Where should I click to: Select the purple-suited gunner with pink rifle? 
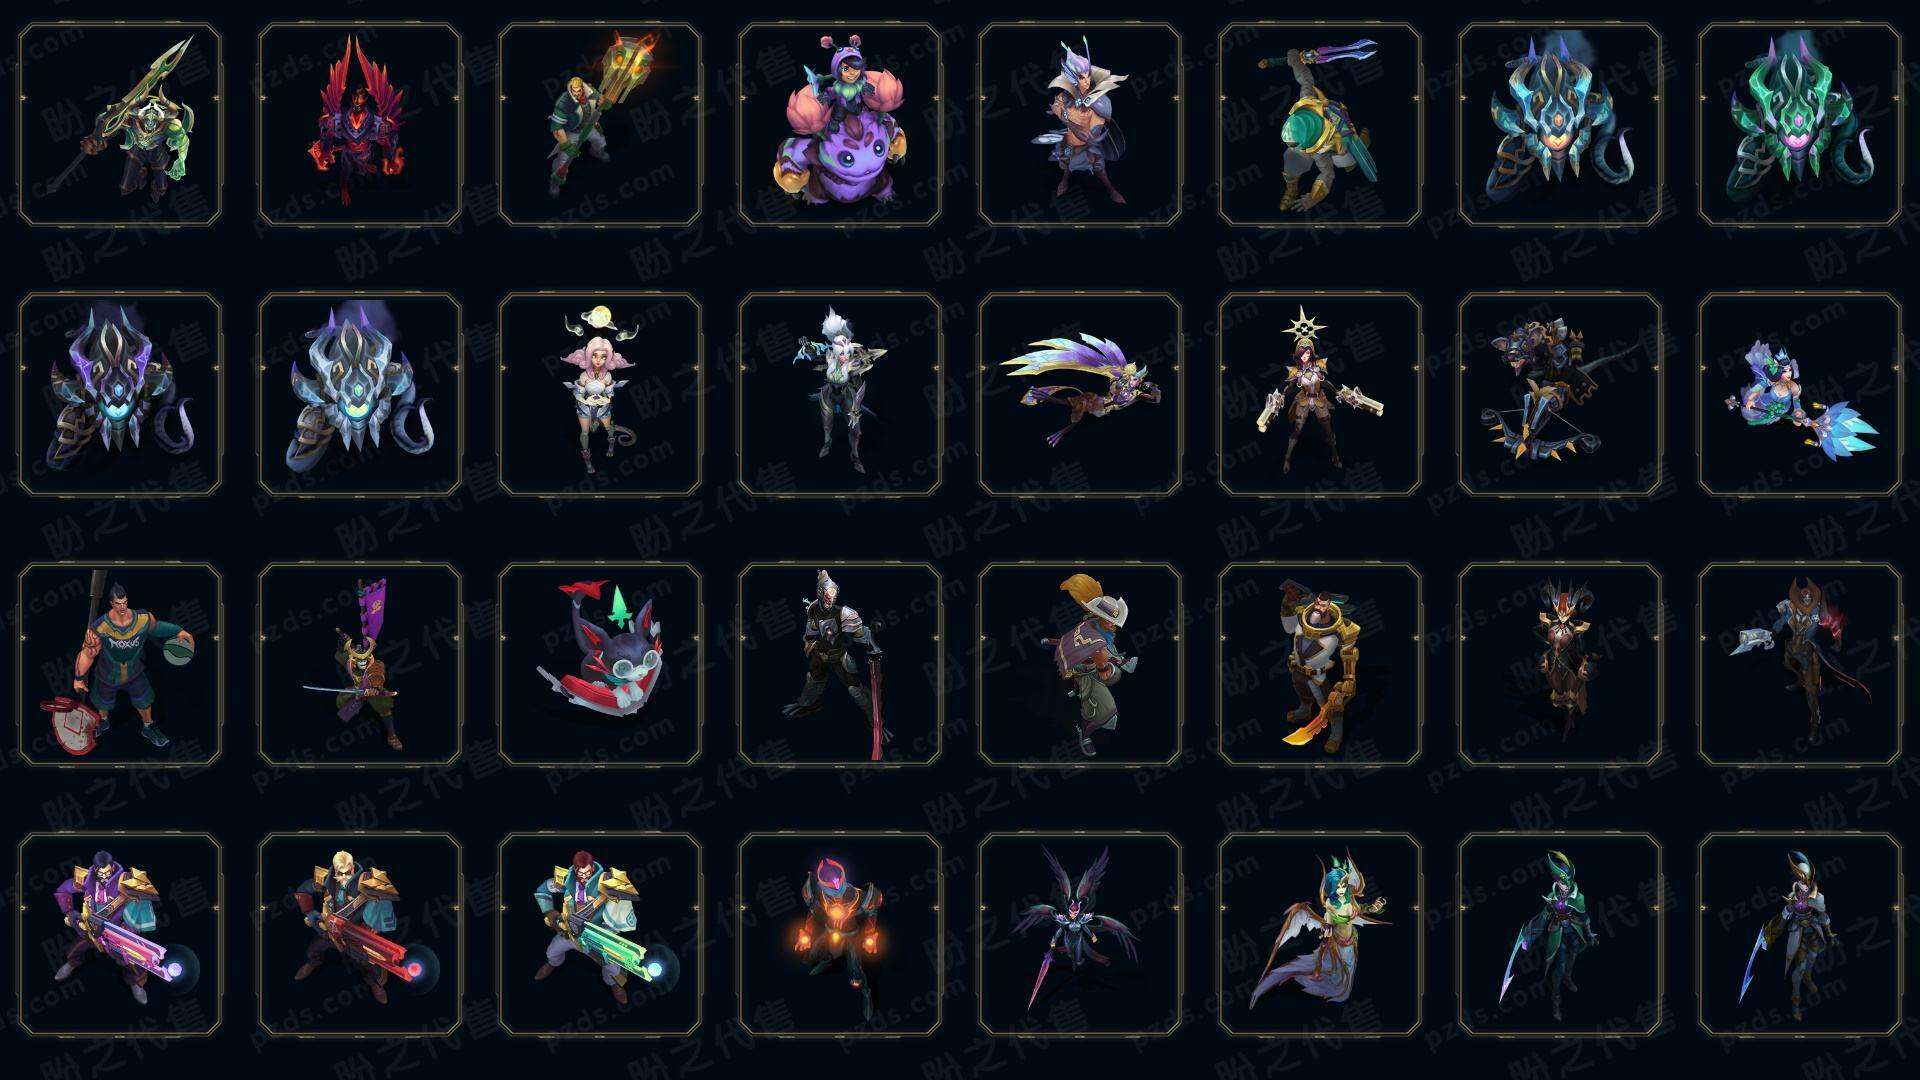120,935
